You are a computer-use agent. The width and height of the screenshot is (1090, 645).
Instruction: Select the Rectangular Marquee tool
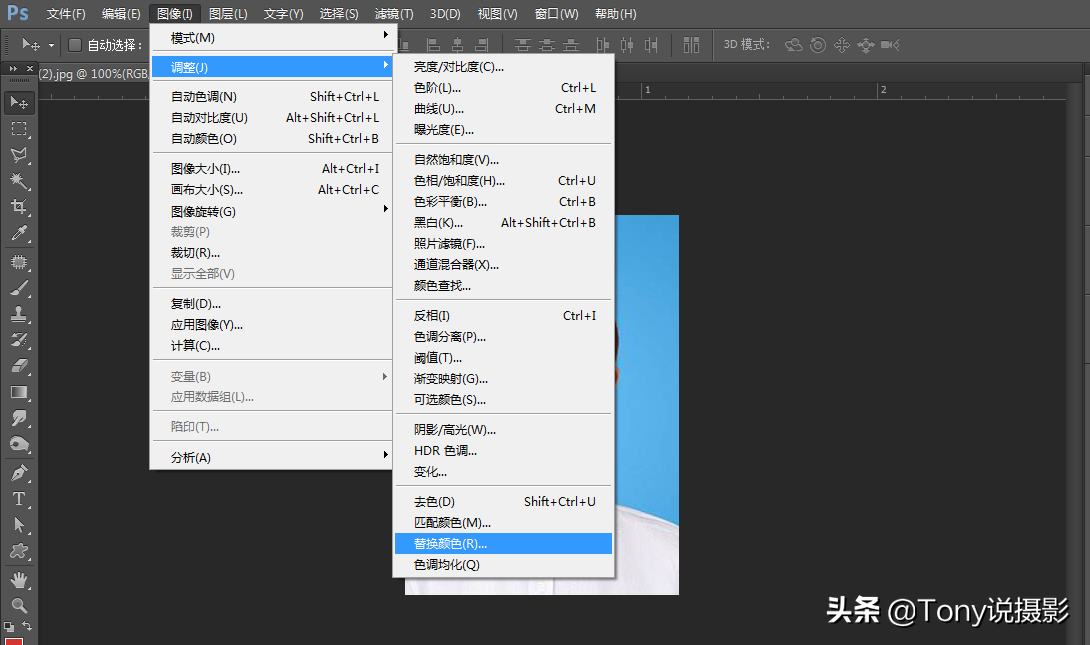(19, 129)
